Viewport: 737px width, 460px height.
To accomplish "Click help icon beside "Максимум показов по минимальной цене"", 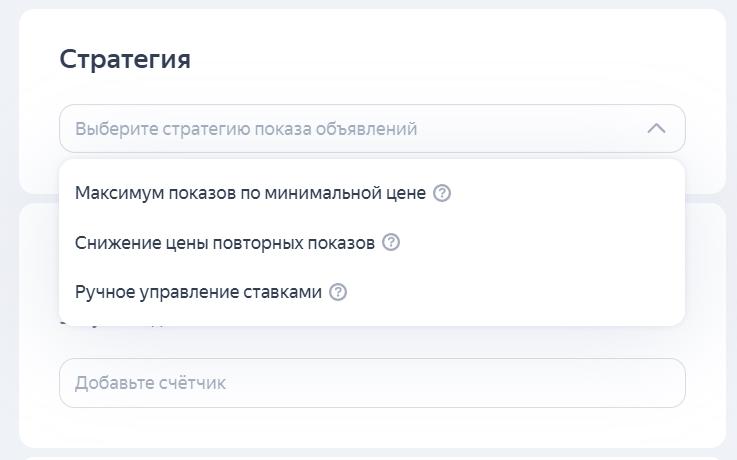I will 442,193.
